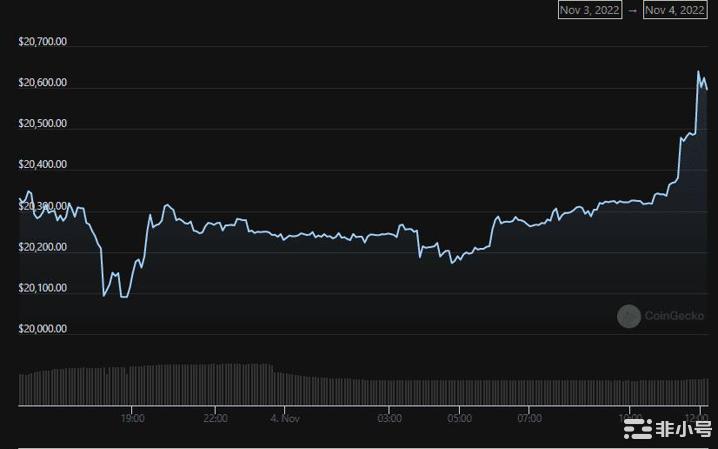This screenshot has height=449, width=718.
Task: Click the "4. Nov" date axis label
Action: coord(286,417)
